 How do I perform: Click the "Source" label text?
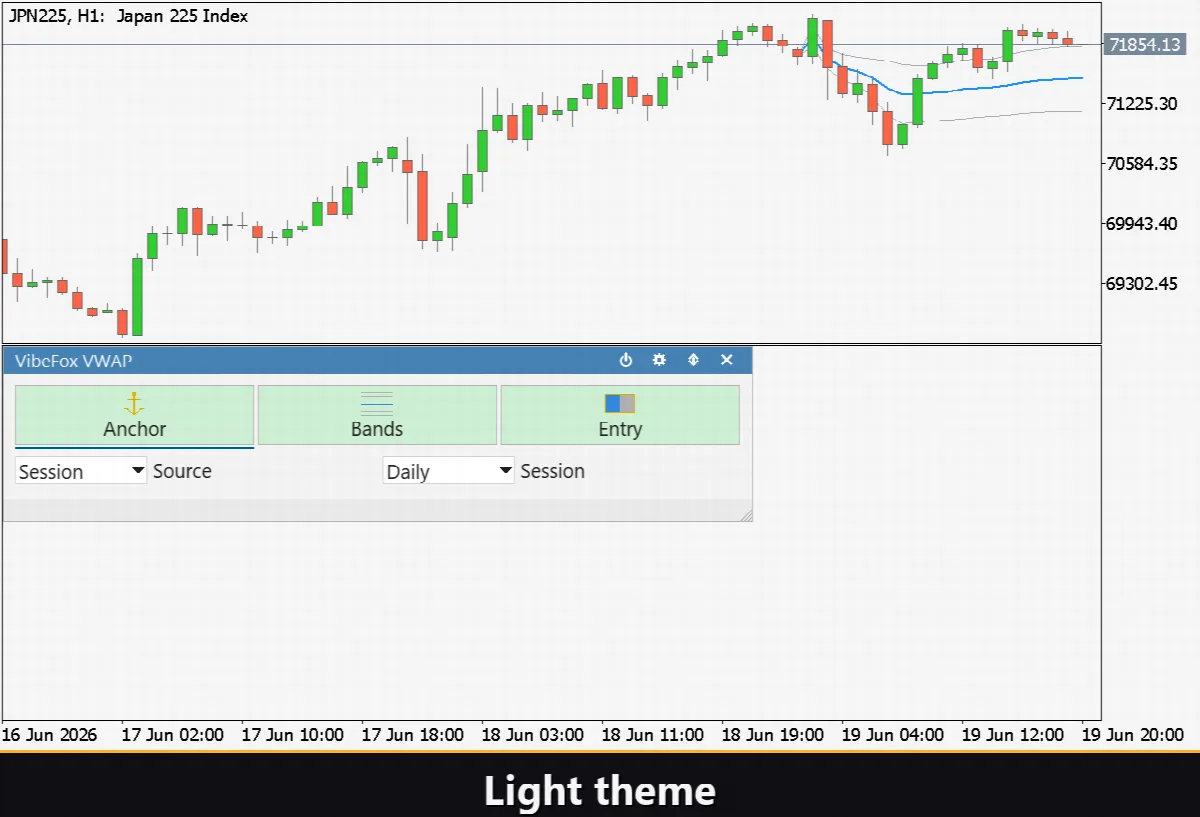(182, 471)
